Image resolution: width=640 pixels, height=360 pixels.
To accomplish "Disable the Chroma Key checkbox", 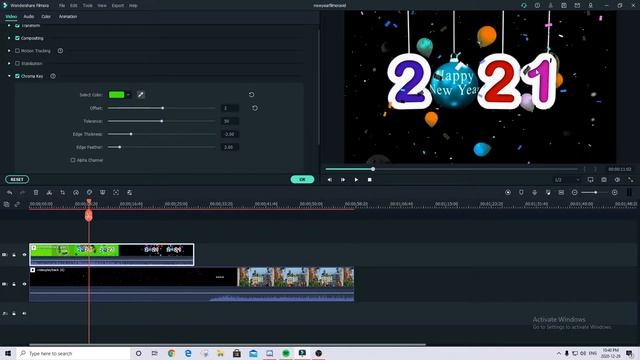I will [17, 76].
